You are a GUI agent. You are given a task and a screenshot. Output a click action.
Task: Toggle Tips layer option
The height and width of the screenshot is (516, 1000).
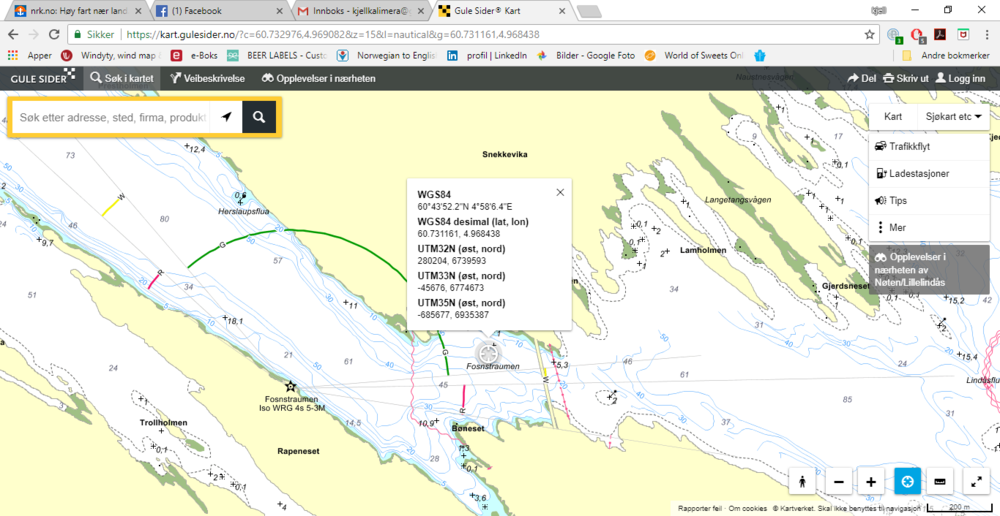[929, 200]
